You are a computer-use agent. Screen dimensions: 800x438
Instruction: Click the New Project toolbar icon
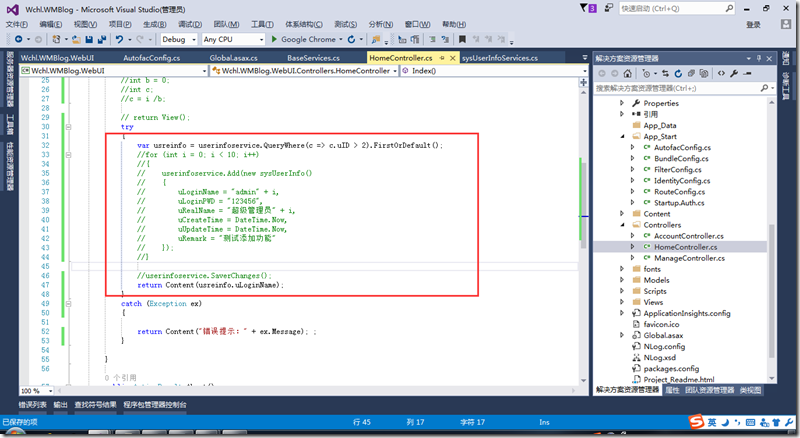(56, 39)
